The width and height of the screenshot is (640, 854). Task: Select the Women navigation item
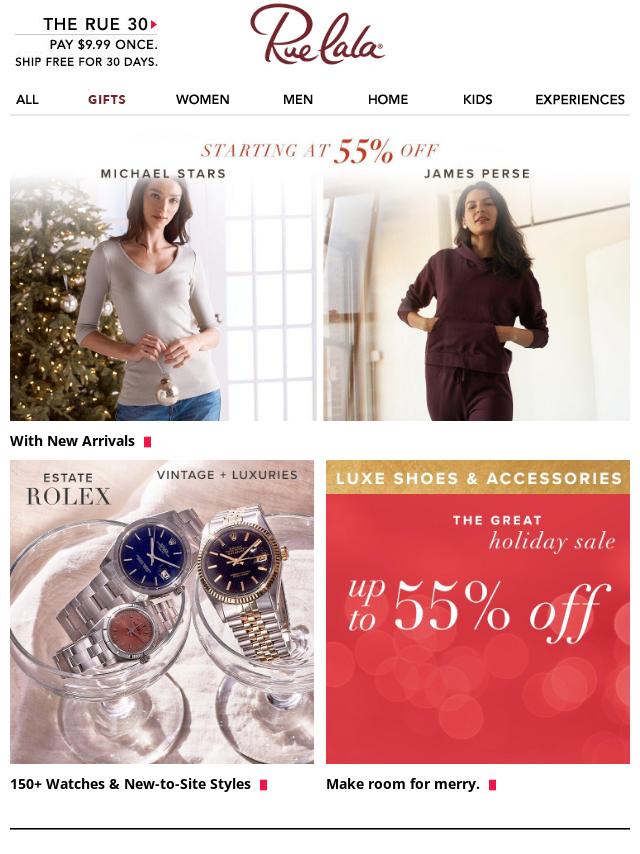(x=203, y=100)
